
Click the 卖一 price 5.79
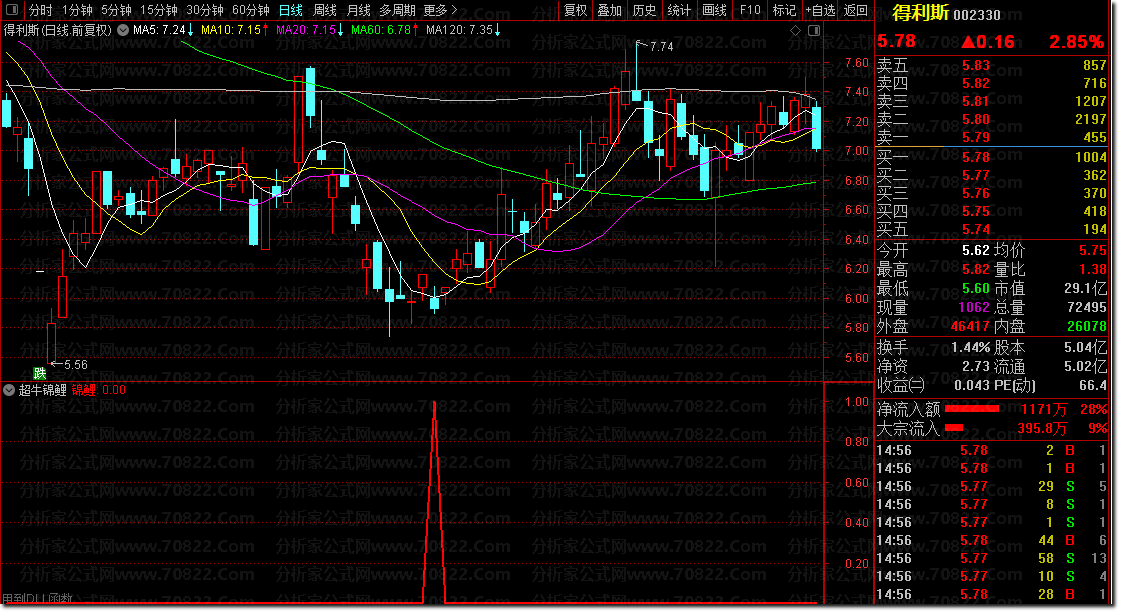pos(976,137)
